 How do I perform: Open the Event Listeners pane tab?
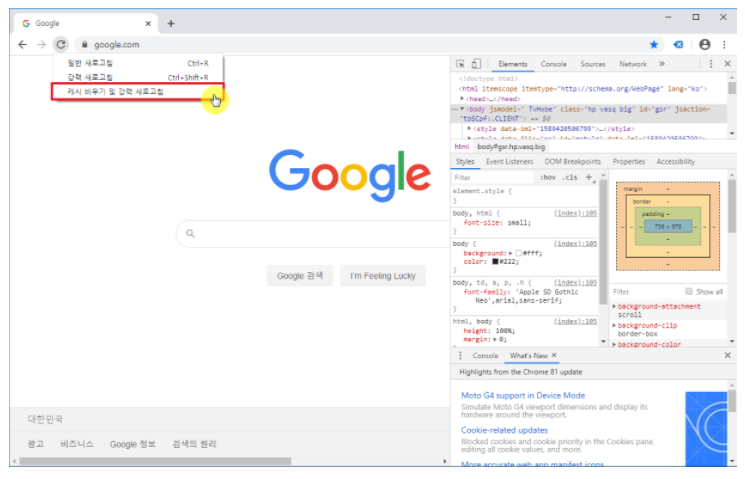point(509,162)
